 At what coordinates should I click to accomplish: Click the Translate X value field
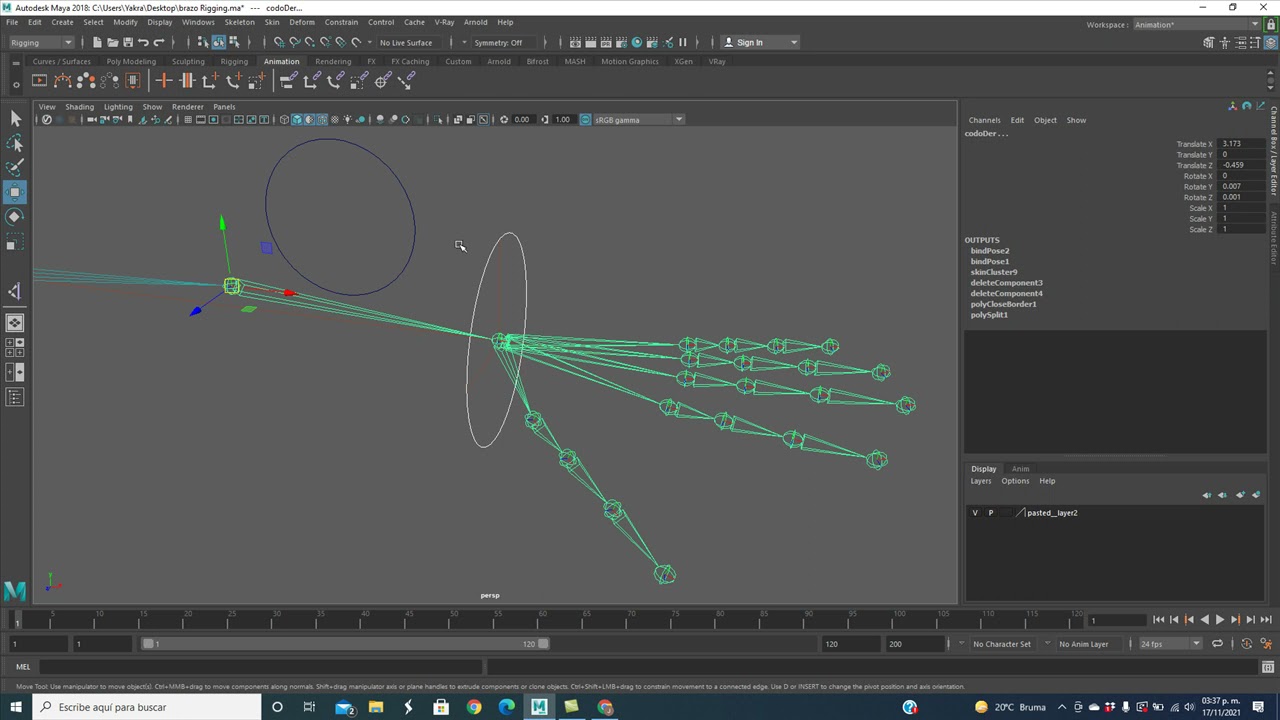1243,144
